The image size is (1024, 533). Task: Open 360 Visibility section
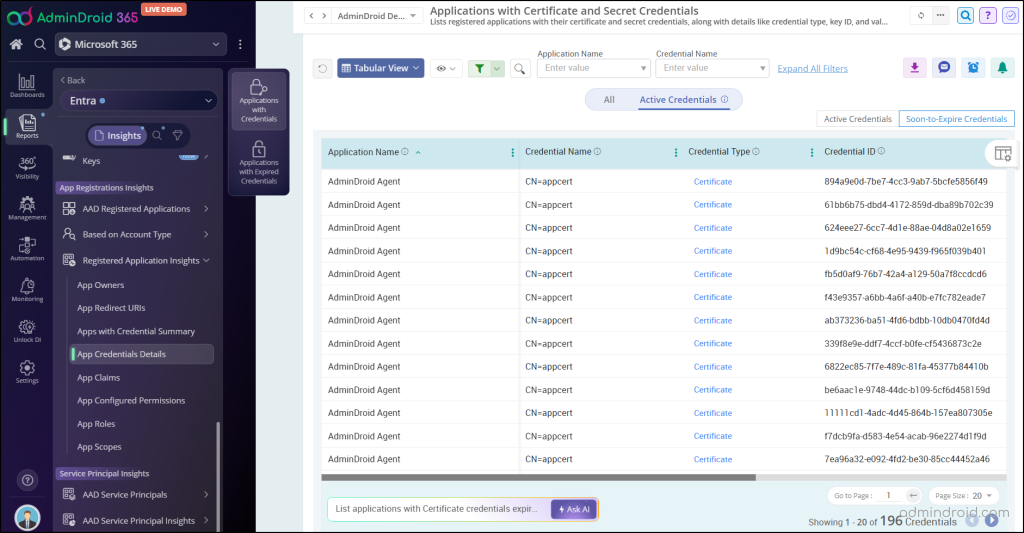click(27, 167)
